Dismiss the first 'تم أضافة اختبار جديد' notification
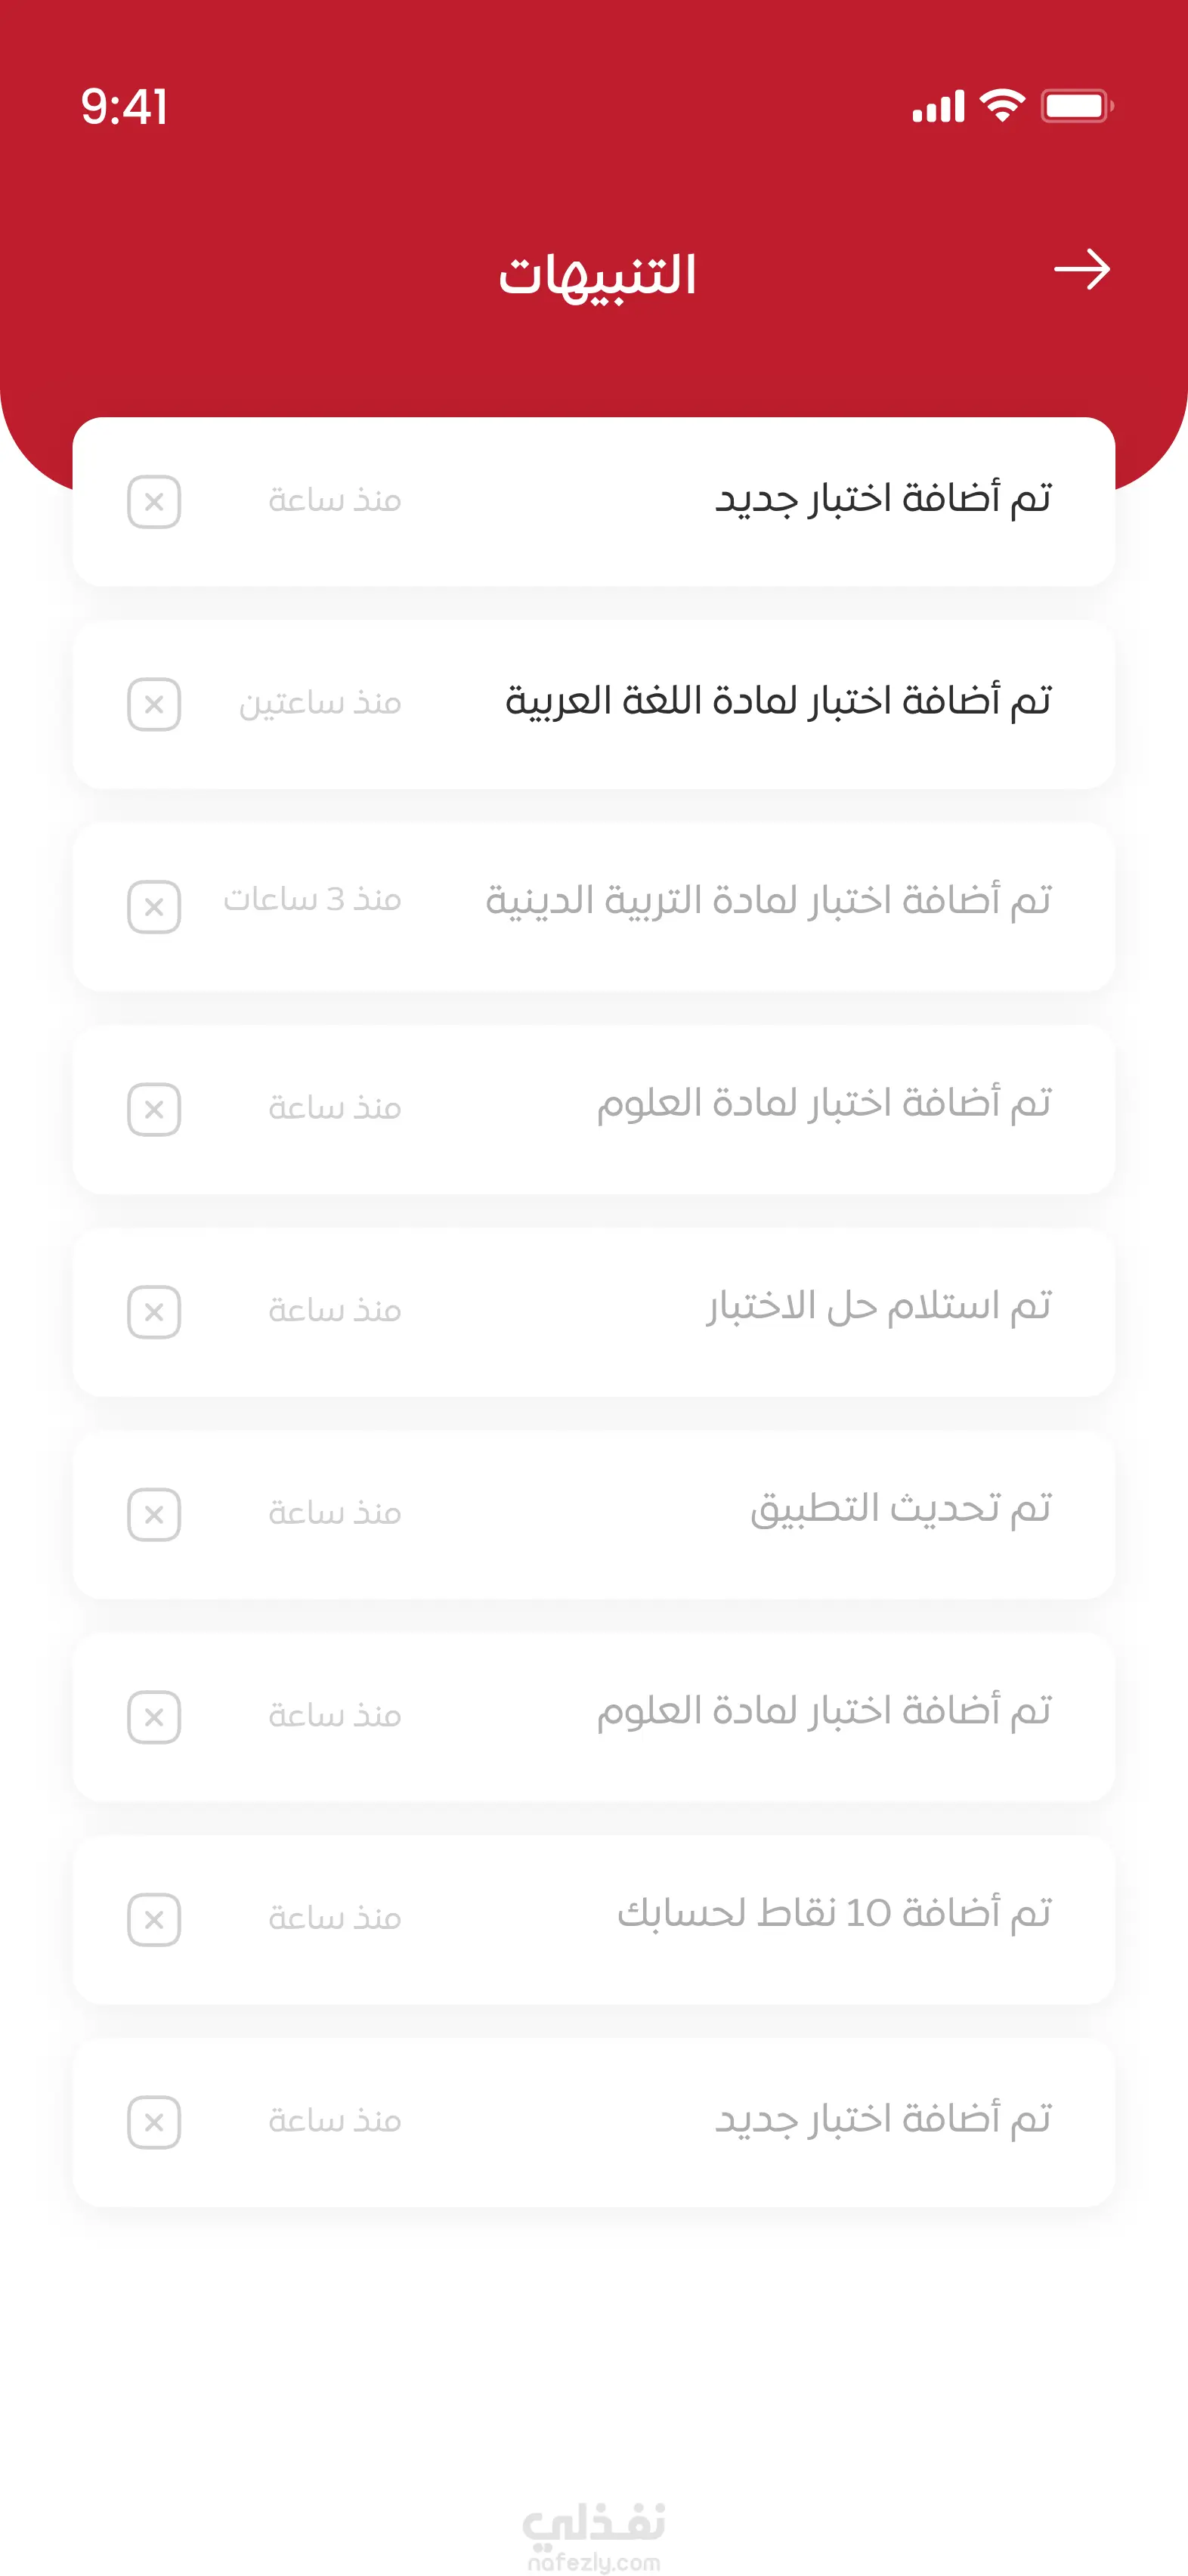Image resolution: width=1188 pixels, height=2576 pixels. [x=154, y=502]
